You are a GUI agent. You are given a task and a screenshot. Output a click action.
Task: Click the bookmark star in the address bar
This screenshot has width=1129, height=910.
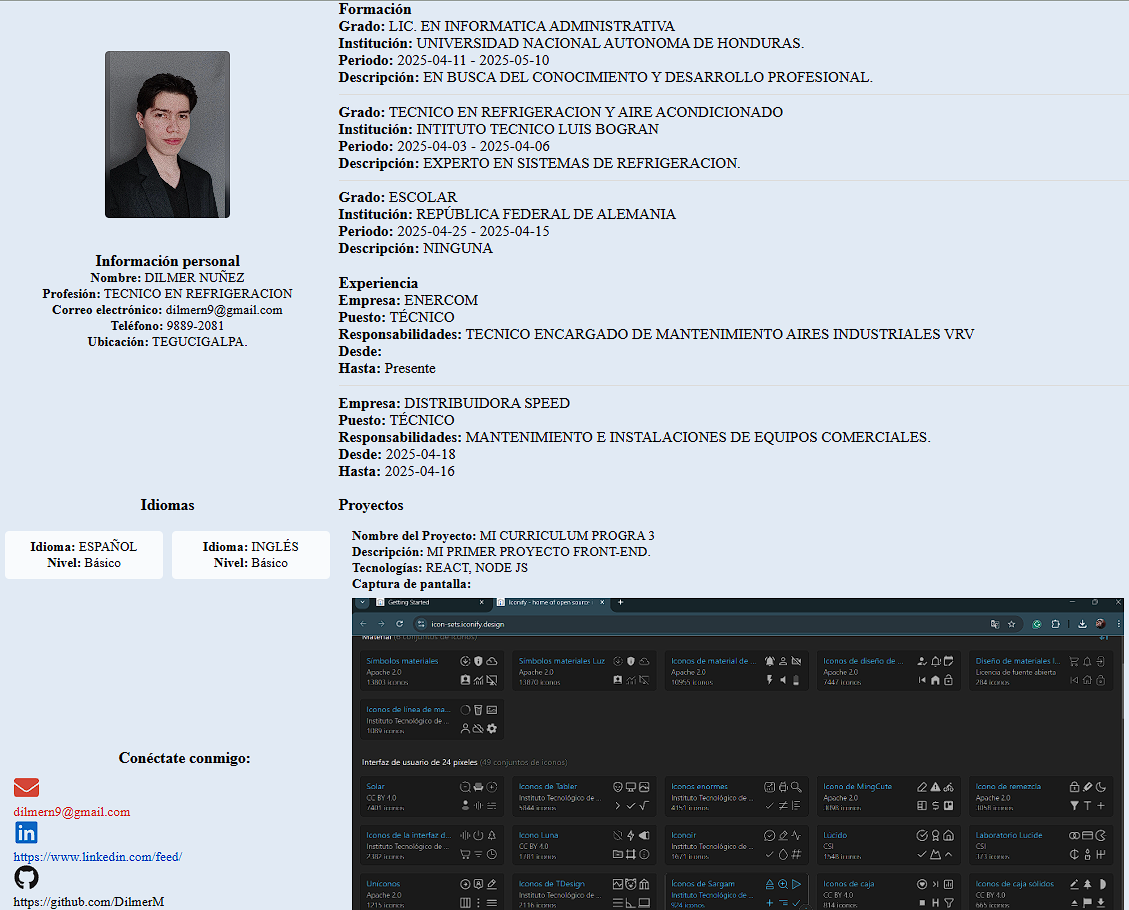point(1011,624)
